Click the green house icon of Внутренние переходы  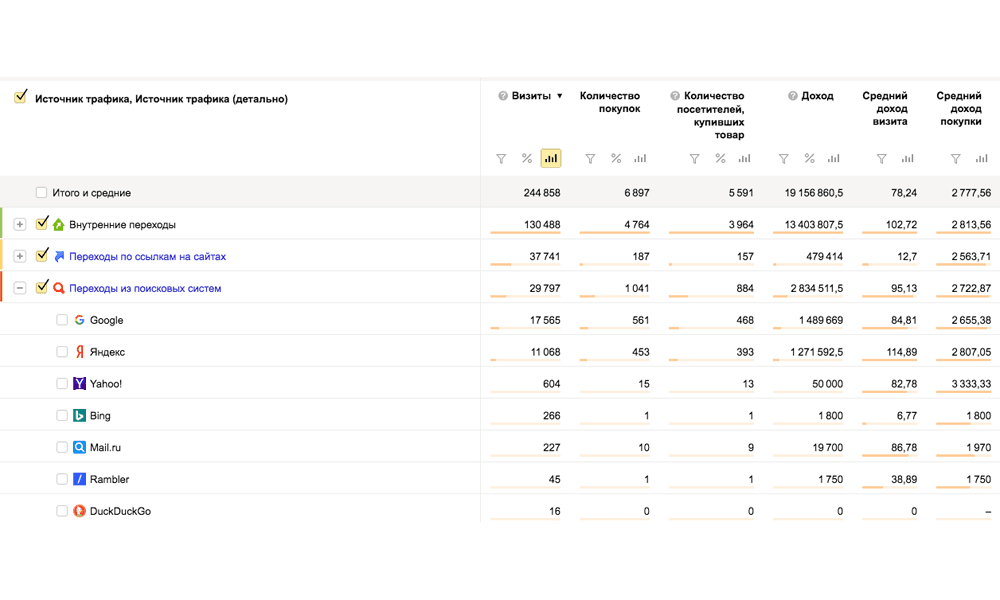pyautogui.click(x=59, y=224)
